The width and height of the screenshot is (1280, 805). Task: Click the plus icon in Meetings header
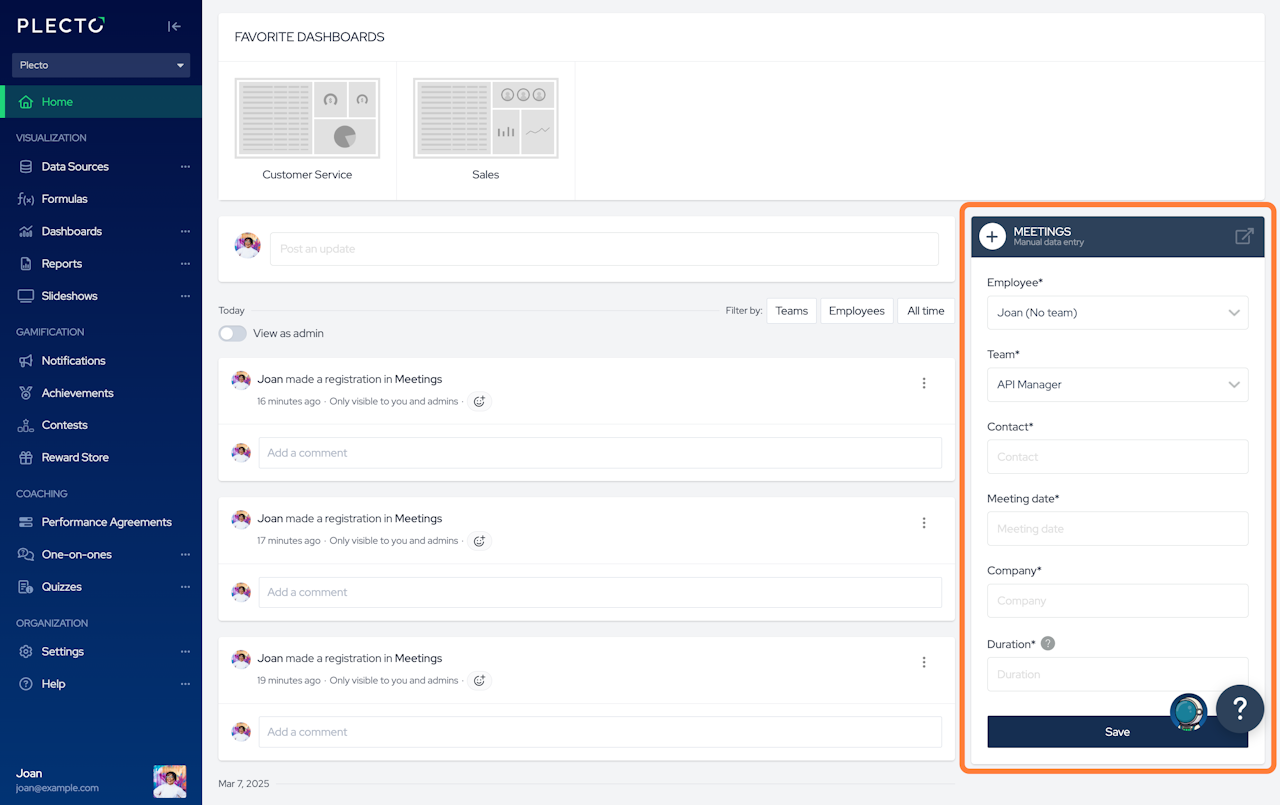pyautogui.click(x=992, y=237)
